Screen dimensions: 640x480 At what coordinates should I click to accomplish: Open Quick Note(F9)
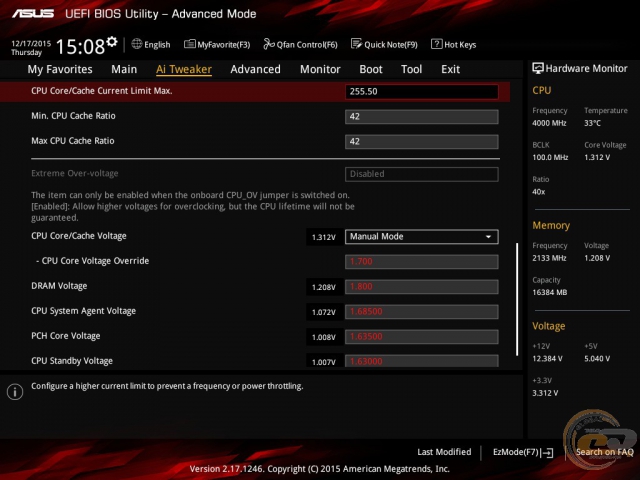[384, 44]
